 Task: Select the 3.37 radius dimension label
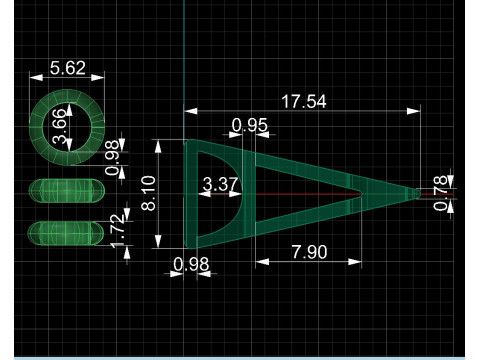[220, 184]
